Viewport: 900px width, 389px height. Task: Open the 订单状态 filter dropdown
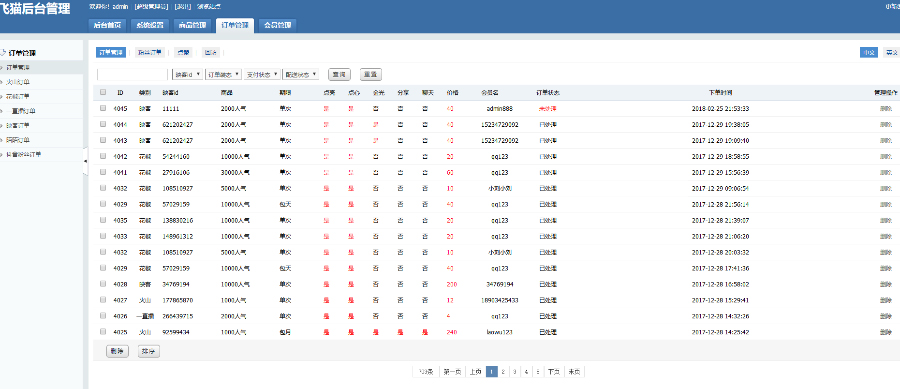tap(223, 75)
